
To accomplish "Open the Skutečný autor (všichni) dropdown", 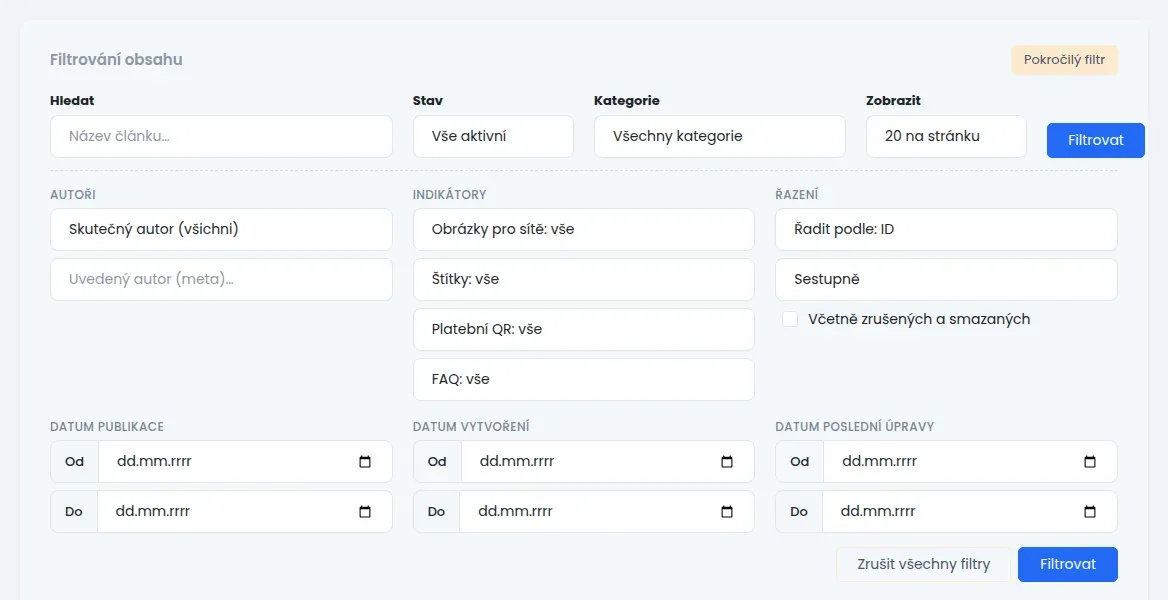I will pyautogui.click(x=221, y=230).
